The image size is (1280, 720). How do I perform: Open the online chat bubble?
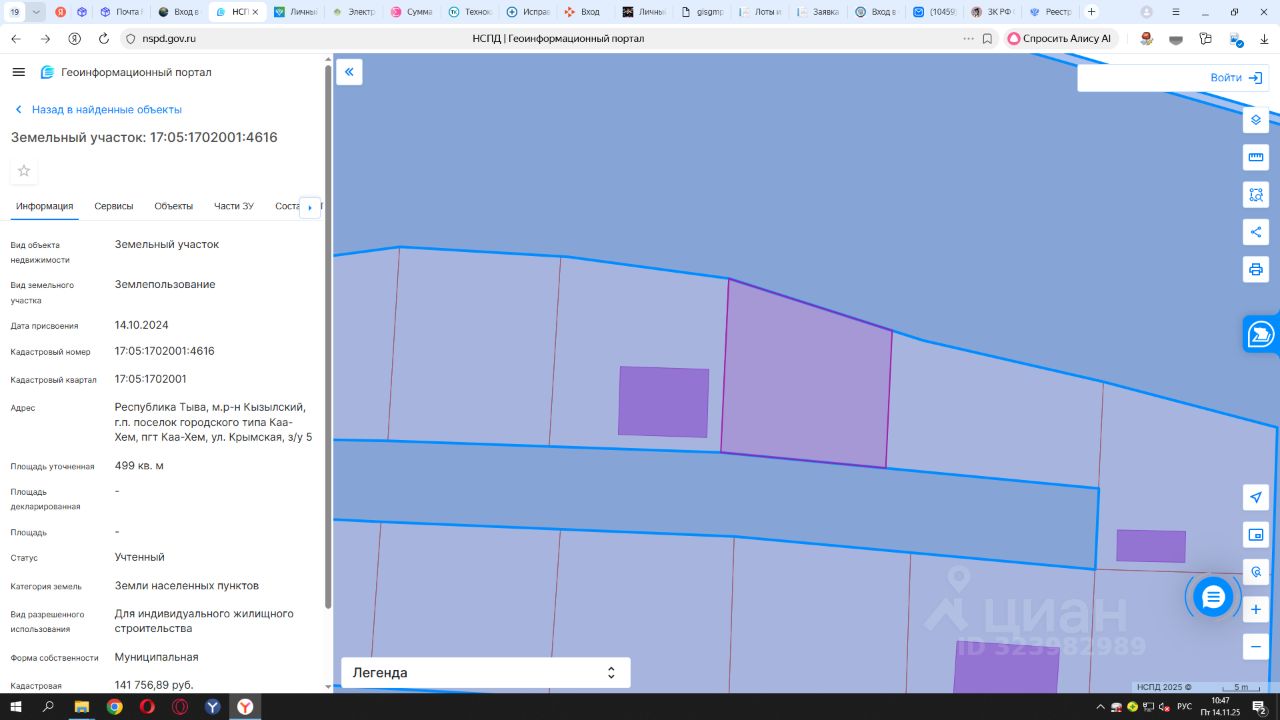pyautogui.click(x=1213, y=597)
